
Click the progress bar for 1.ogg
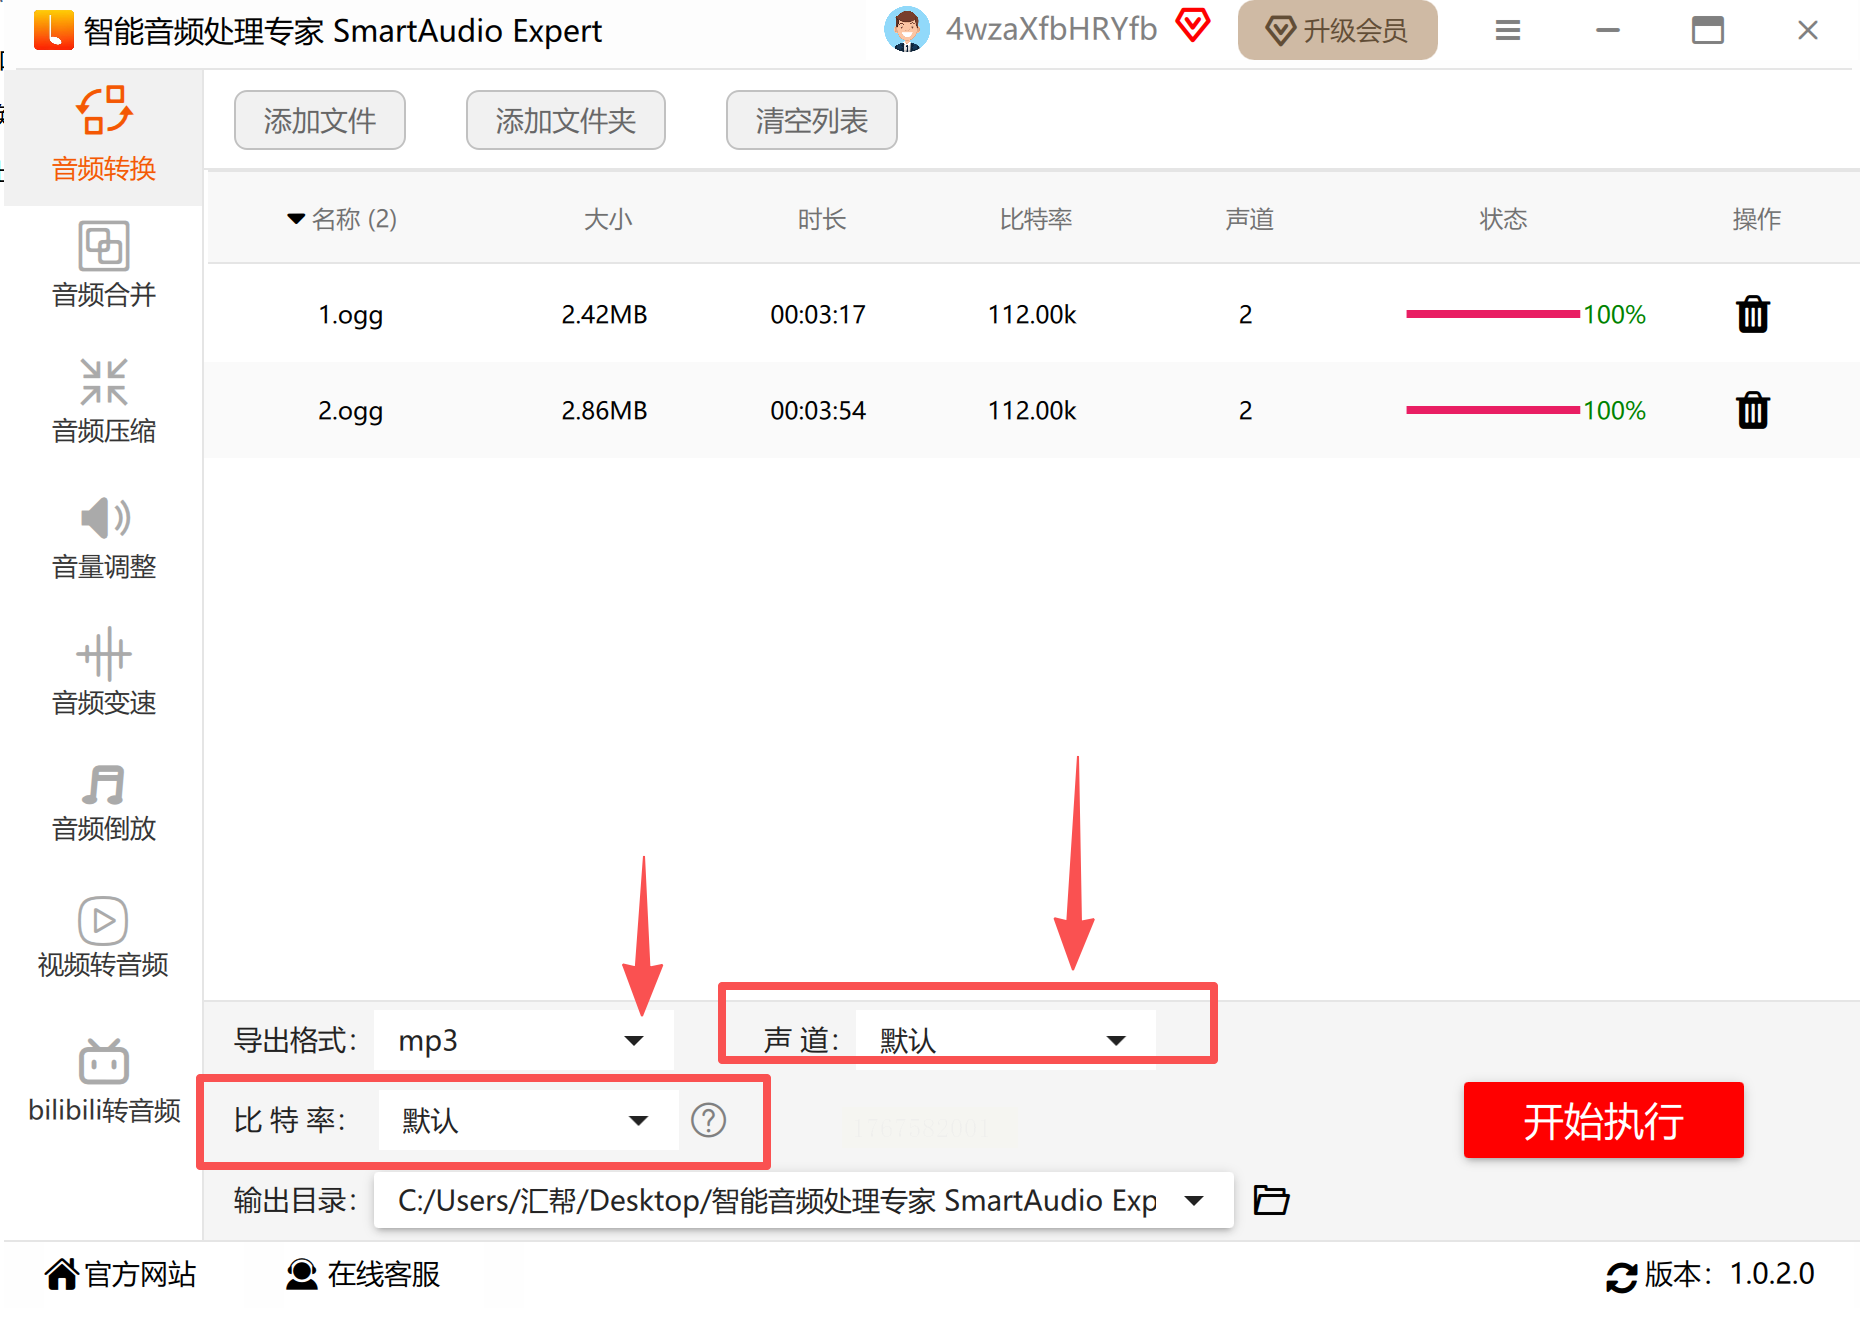(x=1493, y=314)
